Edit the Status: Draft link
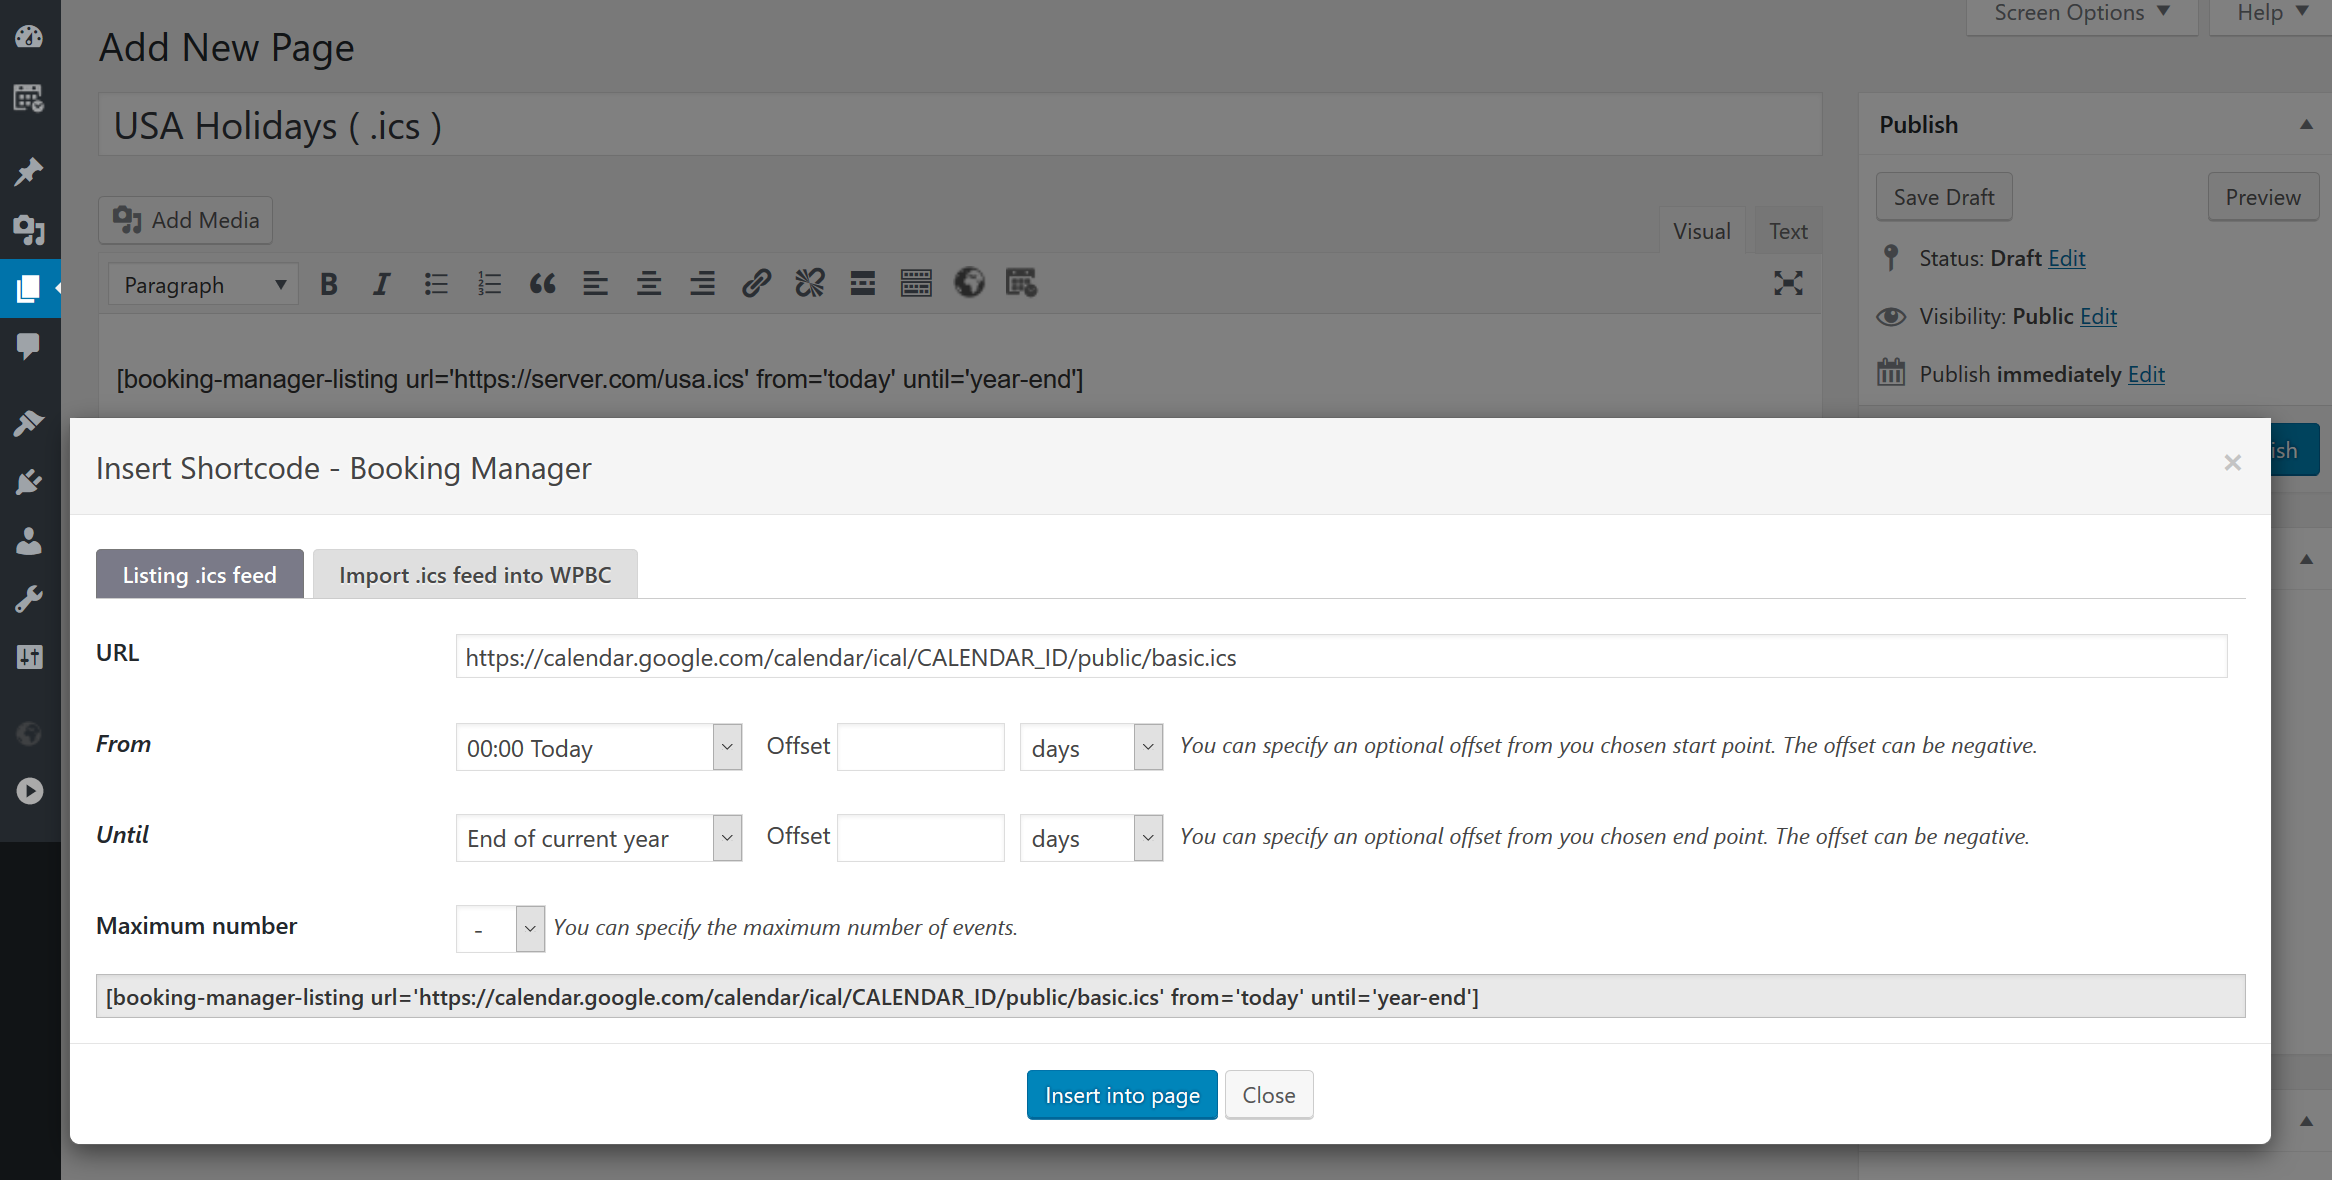The height and width of the screenshot is (1180, 2332). [x=2066, y=258]
